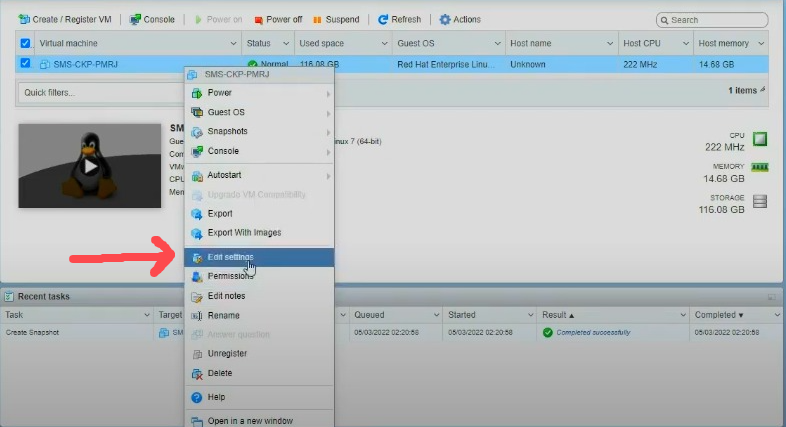Click the Autostart menu icon
The height and width of the screenshot is (427, 786).
pos(197,175)
